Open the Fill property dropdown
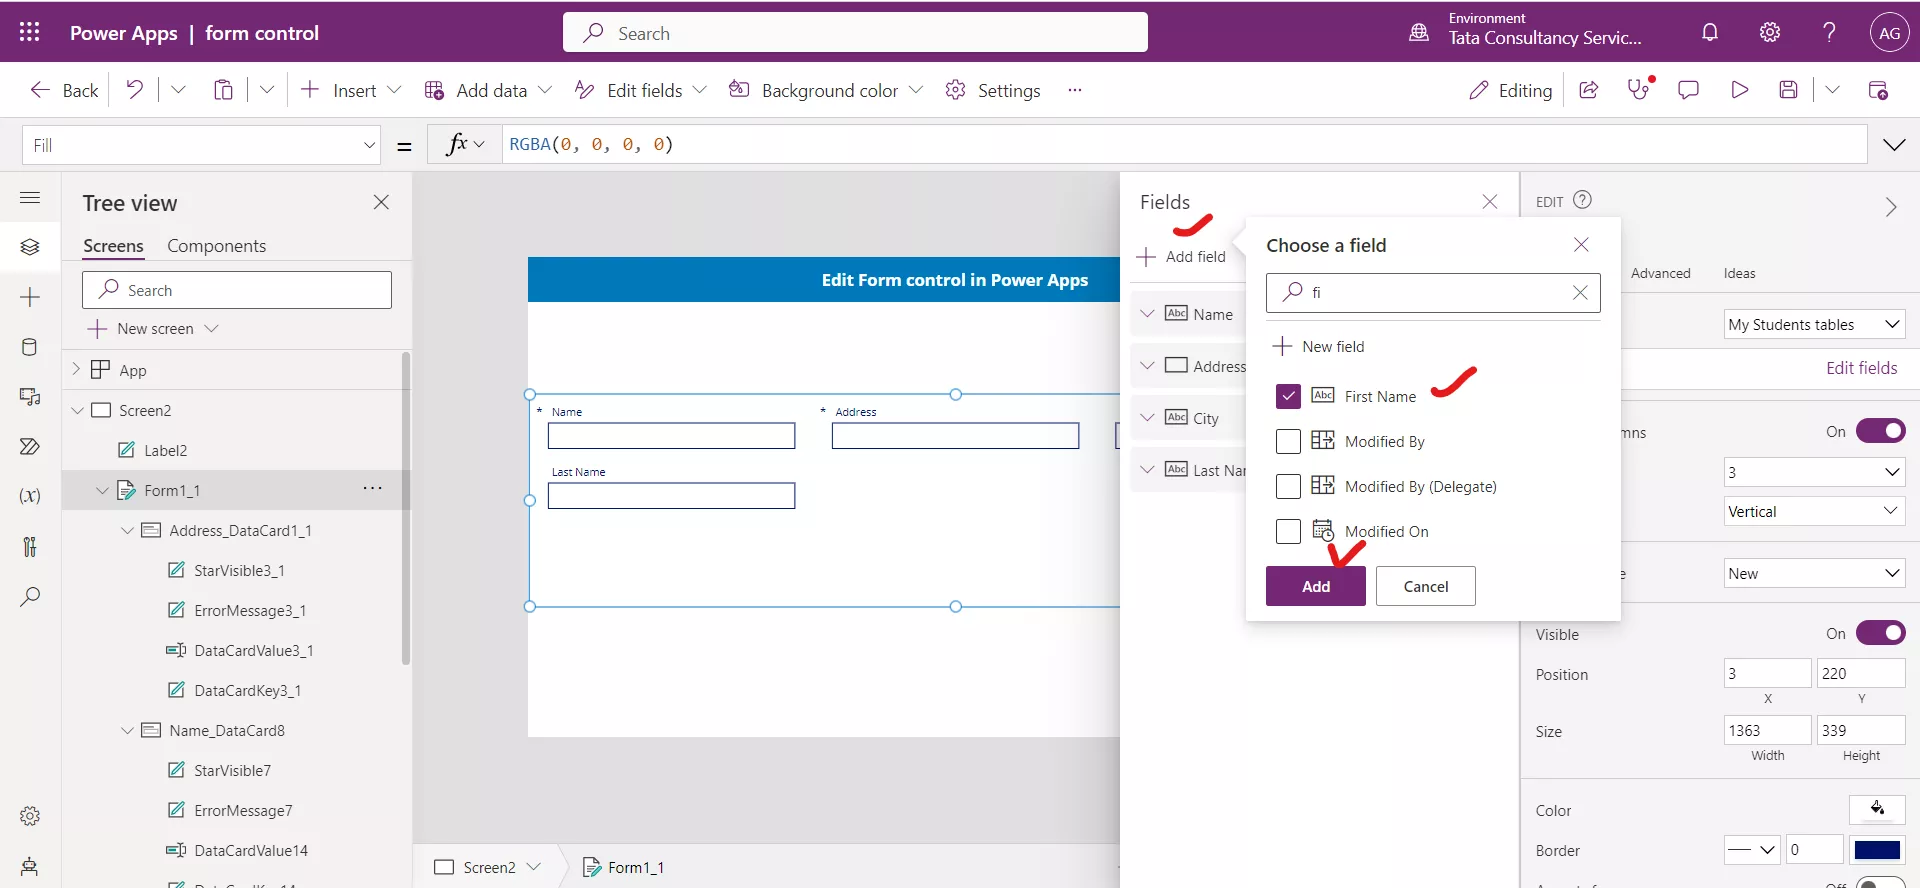This screenshot has width=1920, height=888. 202,145
